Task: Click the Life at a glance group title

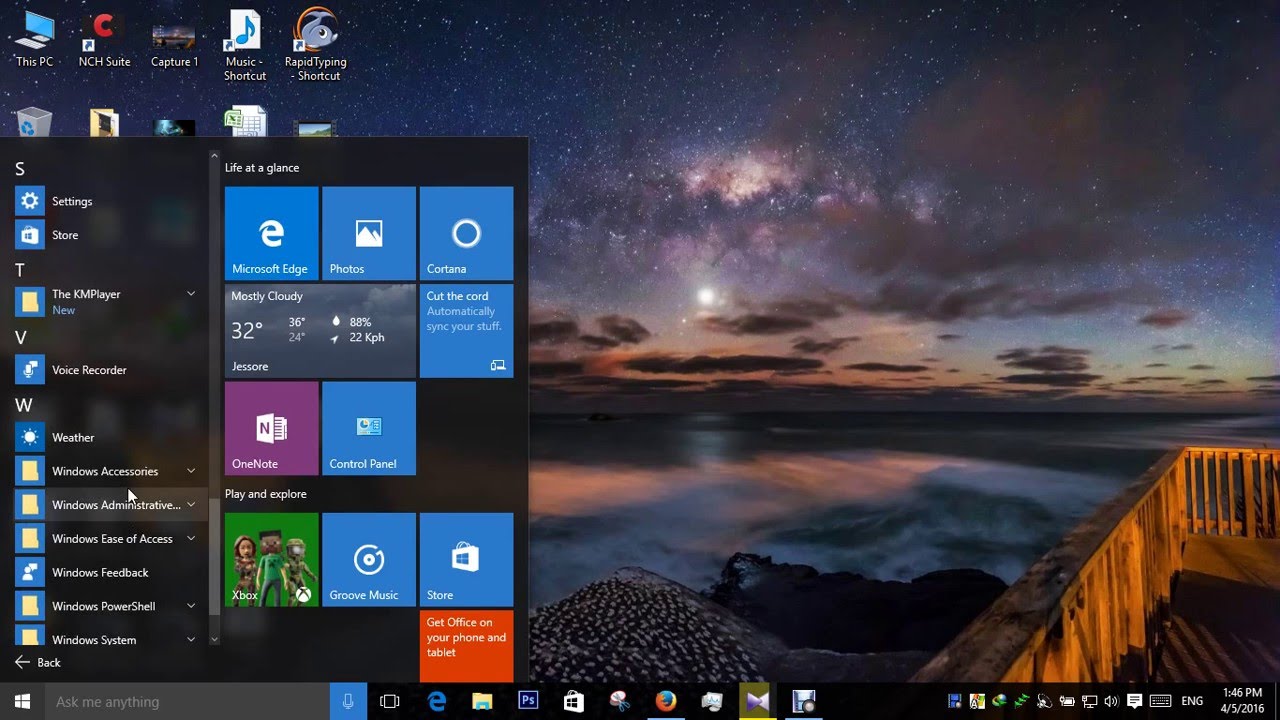Action: pos(262,168)
